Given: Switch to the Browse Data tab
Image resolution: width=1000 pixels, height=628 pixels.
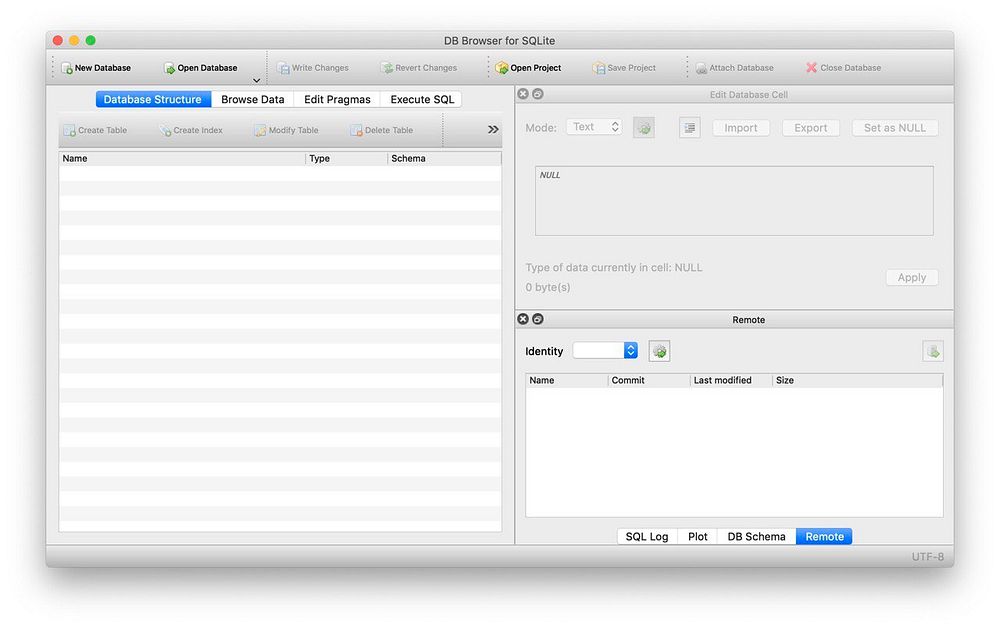Looking at the screenshot, I should pyautogui.click(x=253, y=99).
